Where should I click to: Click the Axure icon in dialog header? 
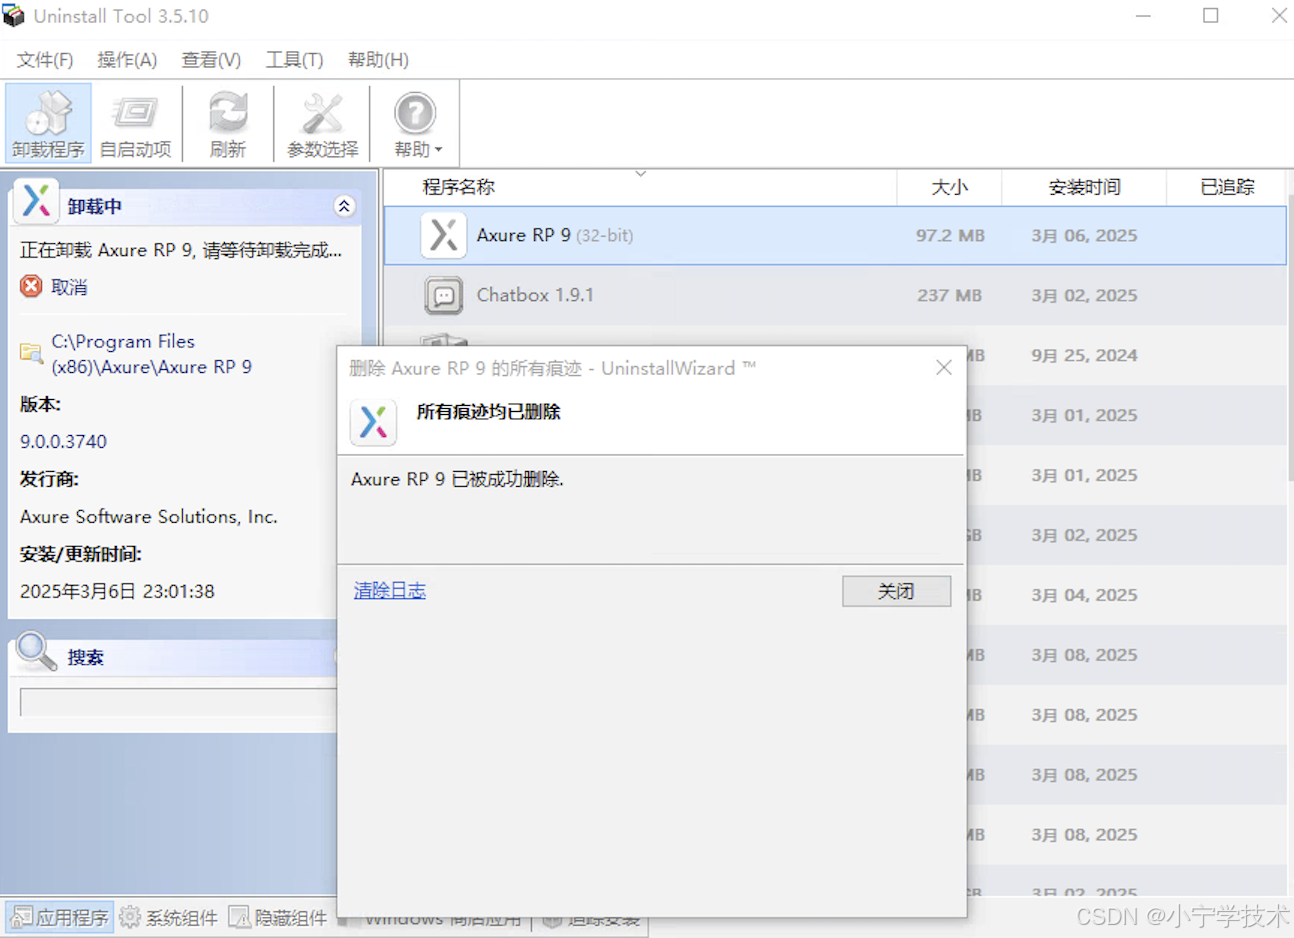373,422
